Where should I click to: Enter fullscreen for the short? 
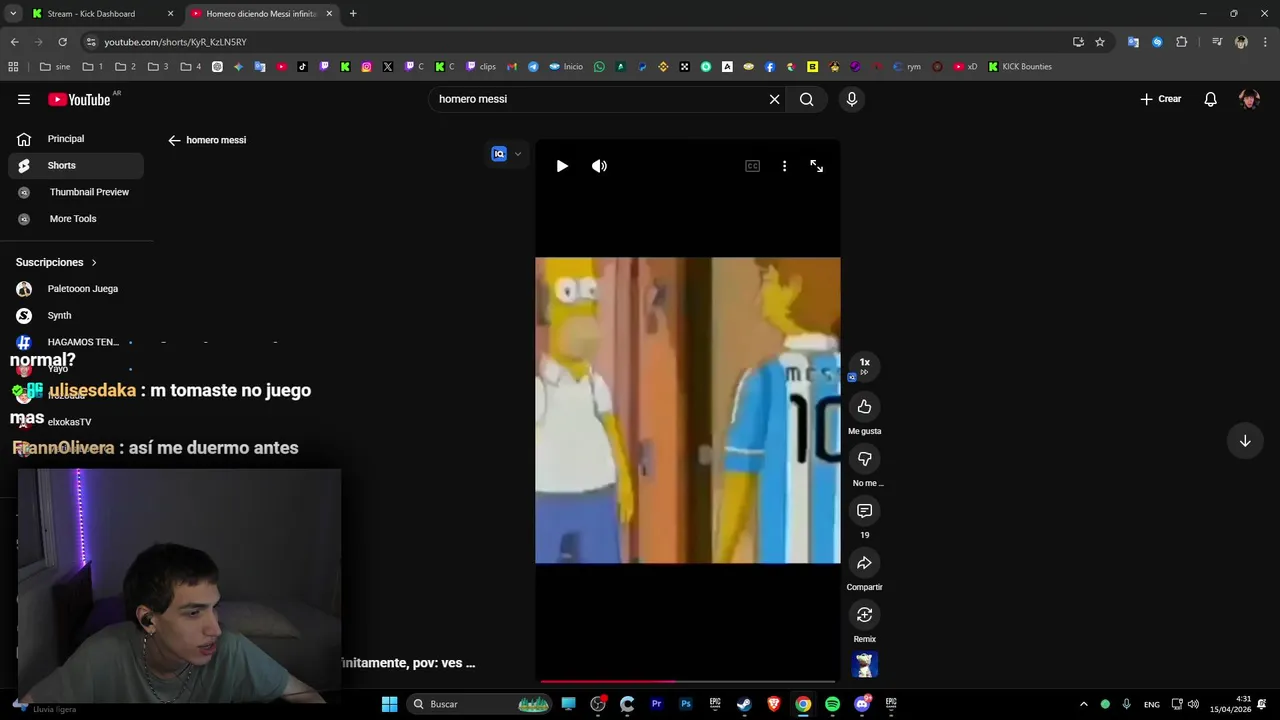point(817,166)
